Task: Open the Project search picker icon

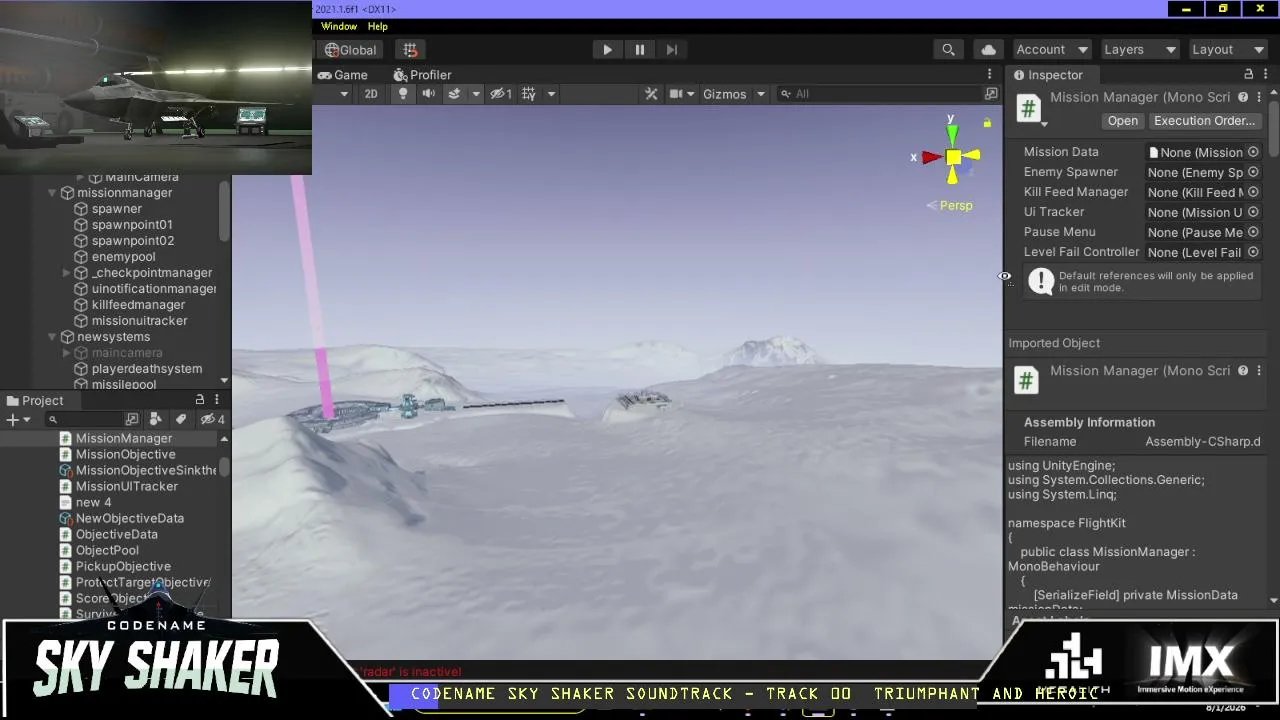Action: 132,420
